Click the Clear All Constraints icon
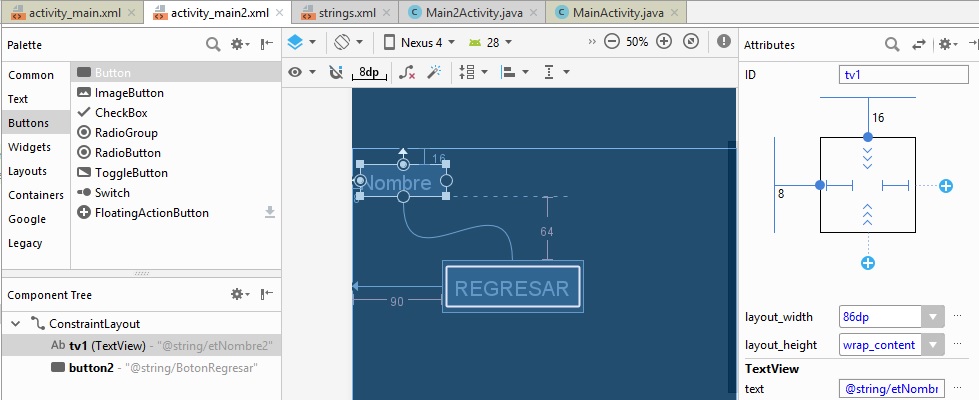 coord(406,72)
